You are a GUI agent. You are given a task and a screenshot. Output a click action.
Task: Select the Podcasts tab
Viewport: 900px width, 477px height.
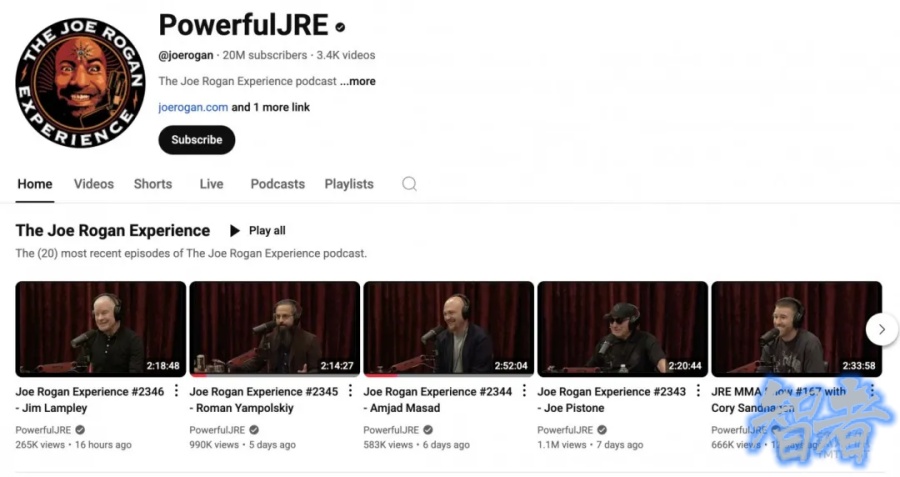(277, 184)
